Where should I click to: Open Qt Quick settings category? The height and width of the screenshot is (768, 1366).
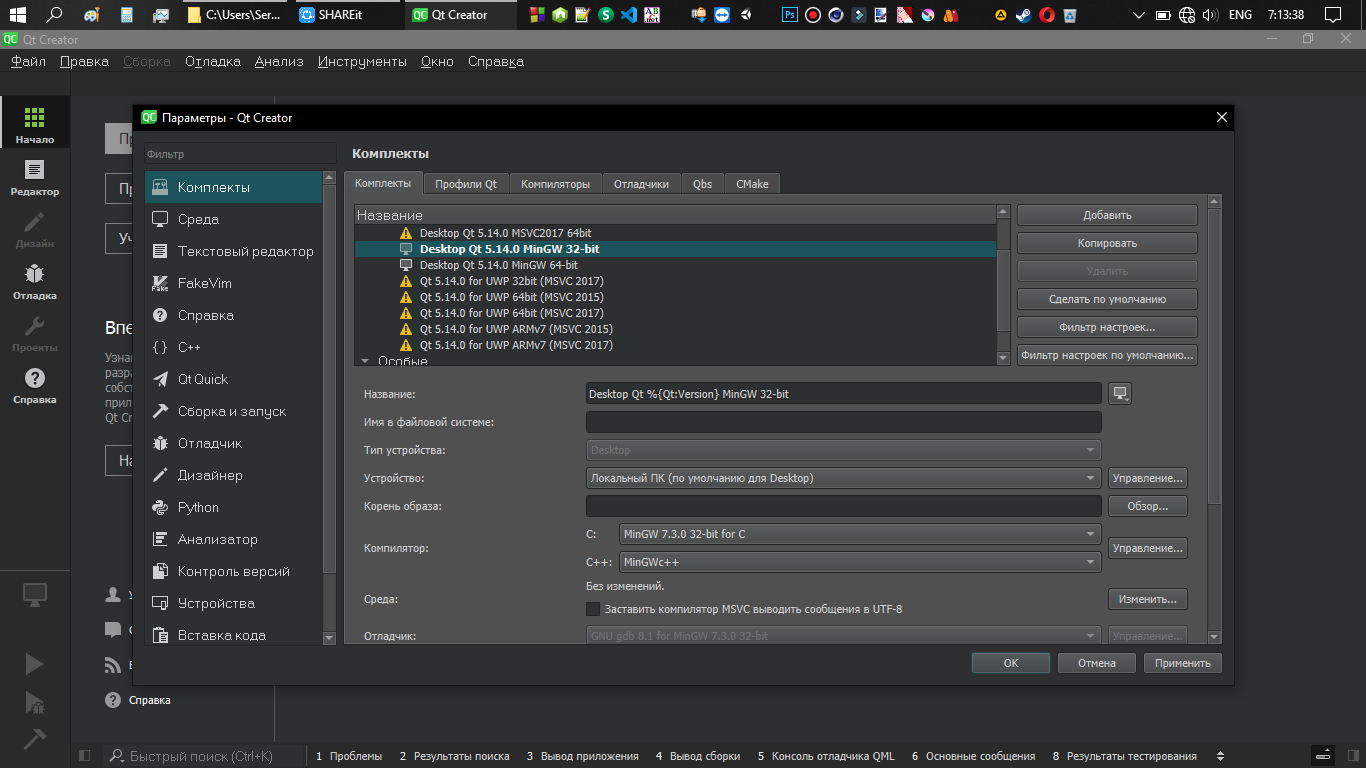(233, 379)
